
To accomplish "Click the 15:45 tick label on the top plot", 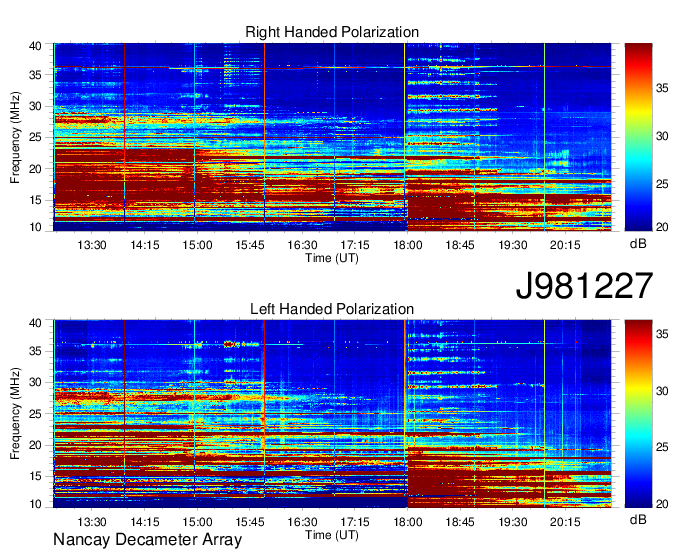I will (250, 245).
